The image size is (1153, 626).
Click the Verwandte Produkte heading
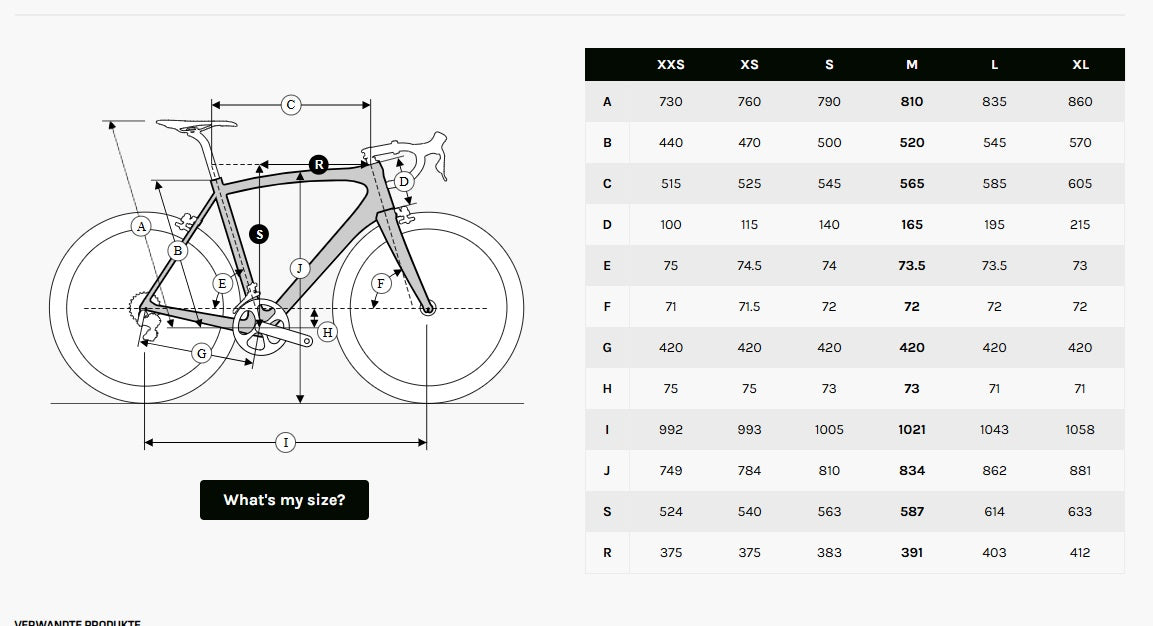[x=77, y=622]
